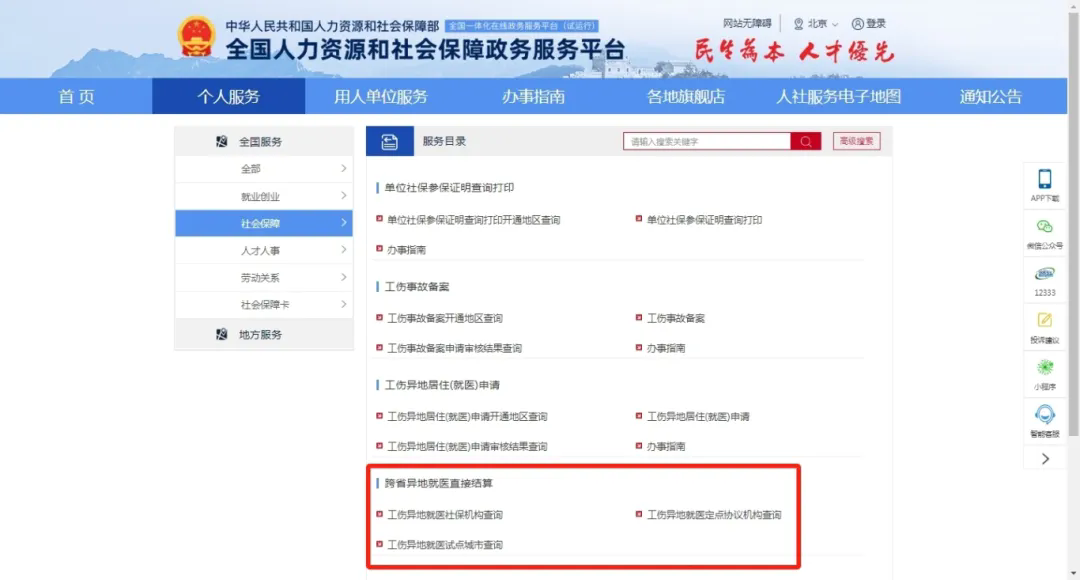Open the 投诉建议 feedback shortcut
The height and width of the screenshot is (580, 1080).
[1044, 327]
